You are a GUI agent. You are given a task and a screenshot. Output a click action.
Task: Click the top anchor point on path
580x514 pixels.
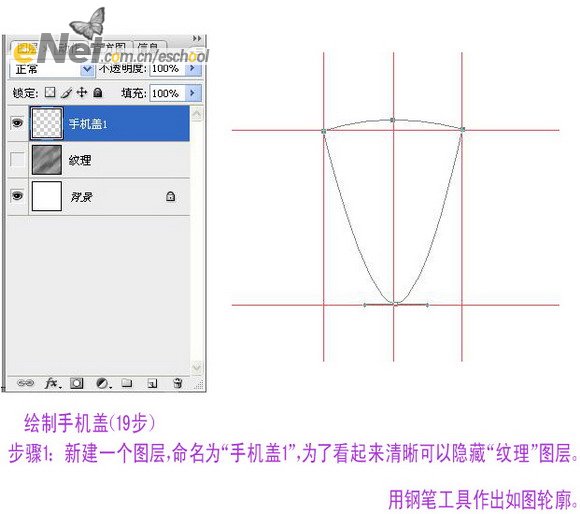pos(392,120)
